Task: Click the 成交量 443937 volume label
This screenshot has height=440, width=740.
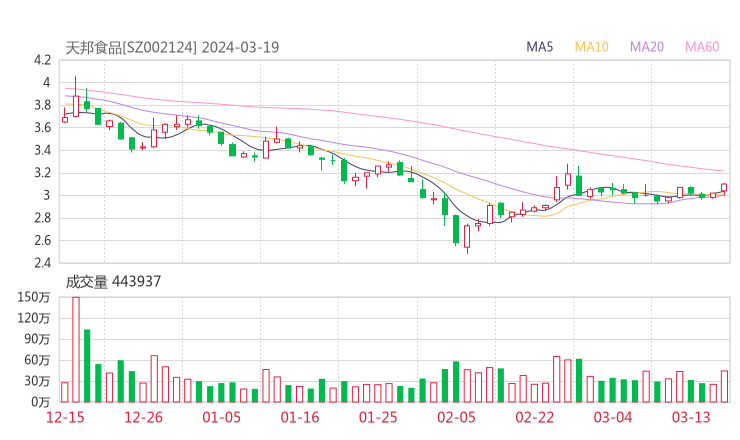Action: (x=113, y=282)
